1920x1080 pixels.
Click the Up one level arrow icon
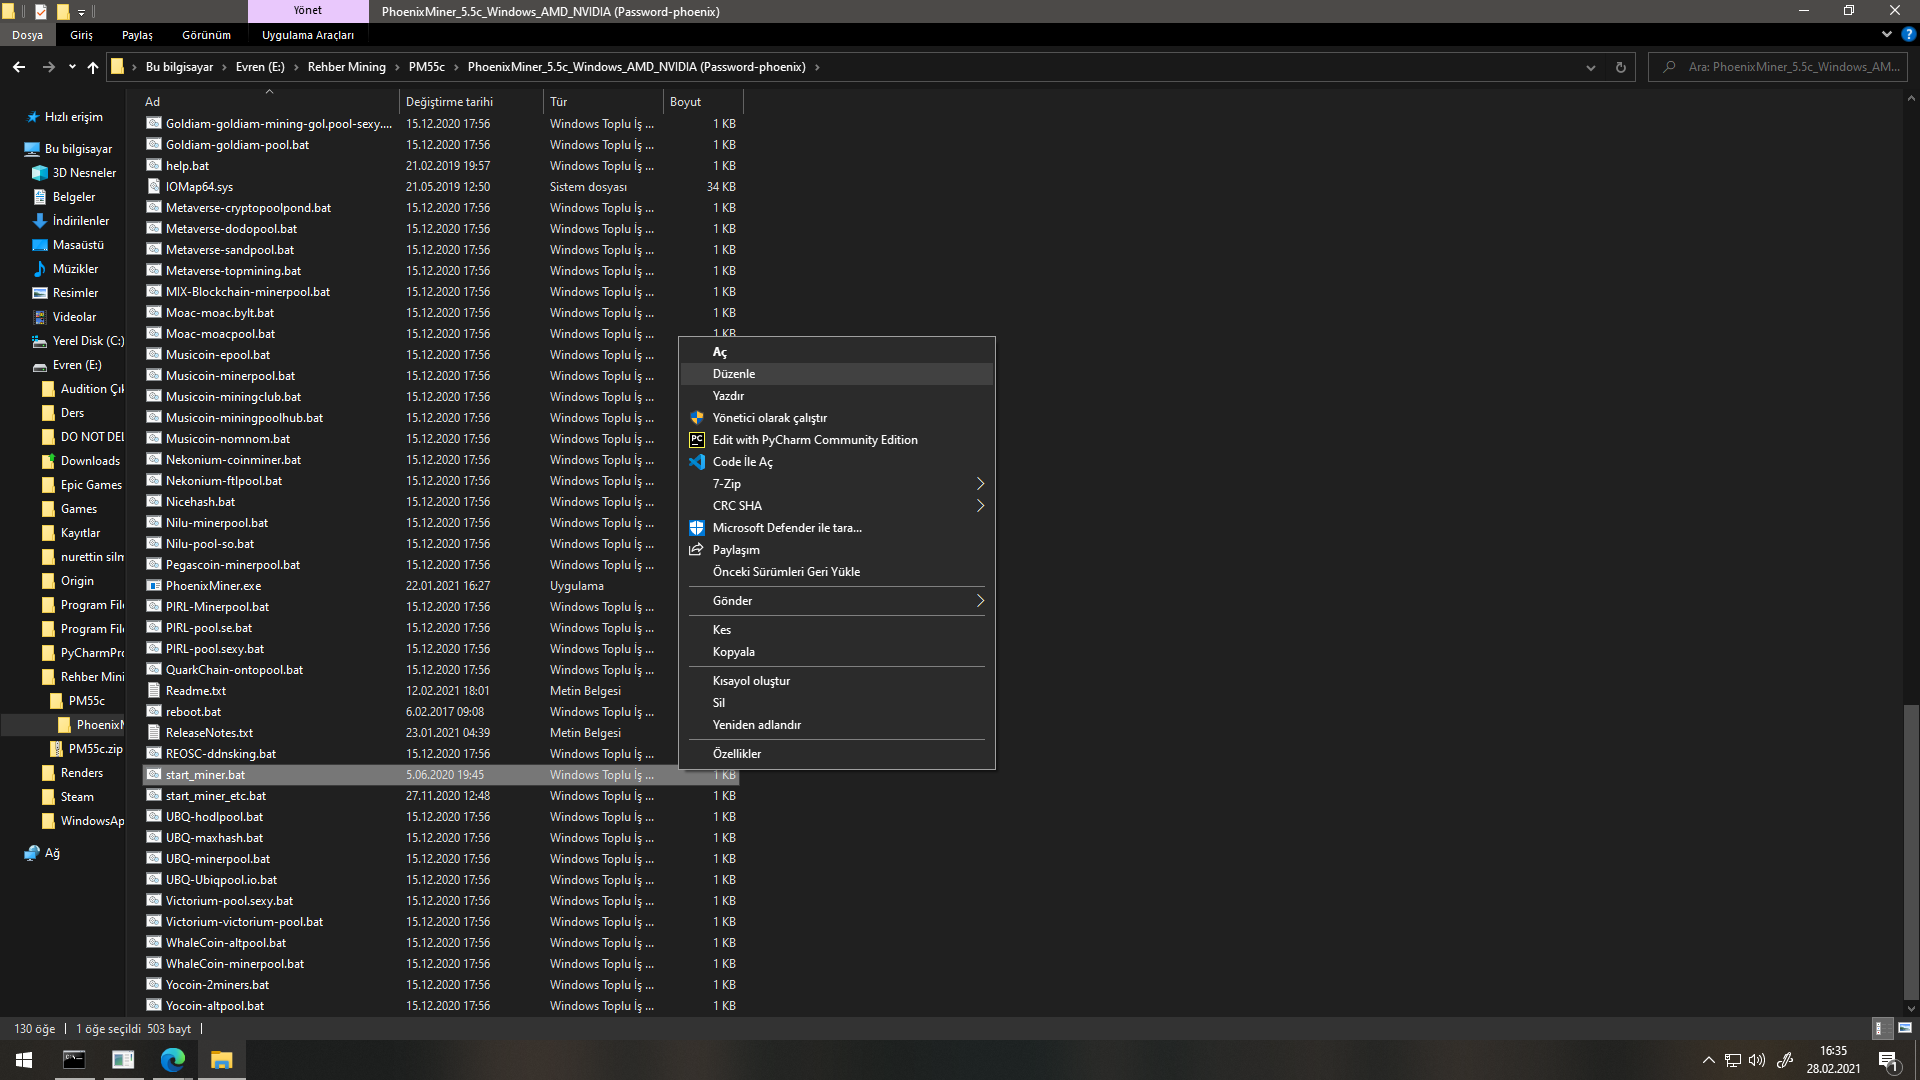[93, 67]
